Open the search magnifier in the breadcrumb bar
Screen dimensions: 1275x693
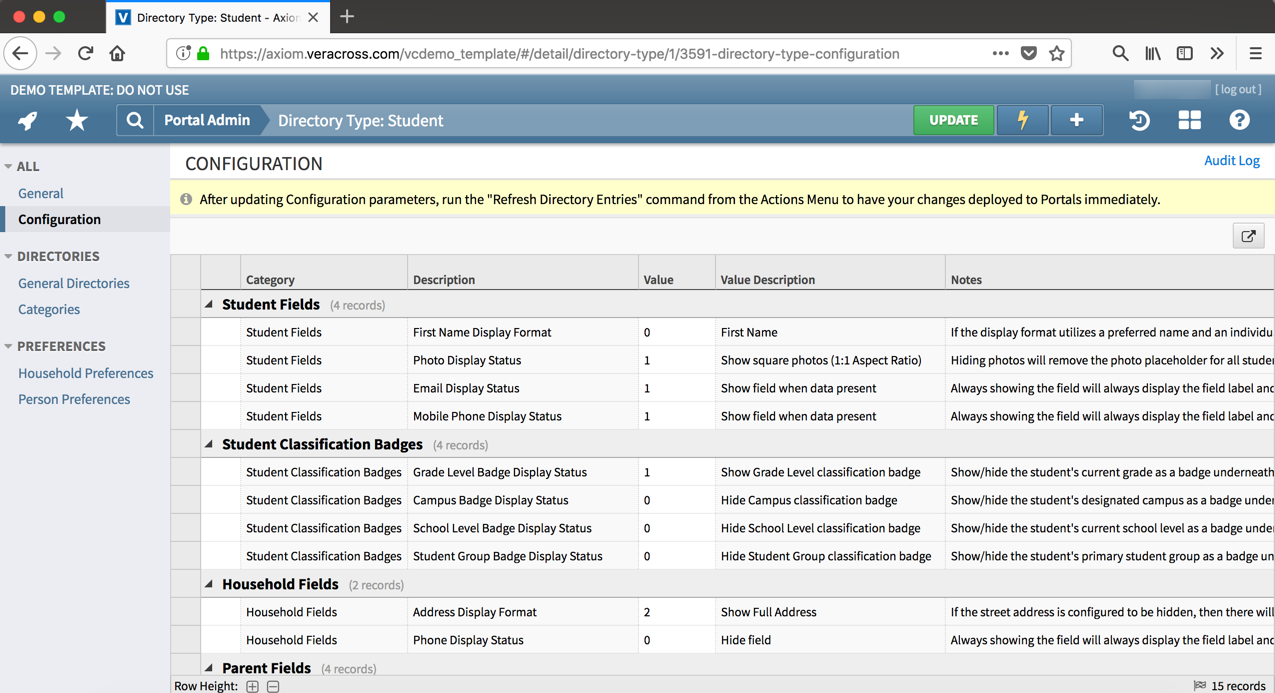click(133, 119)
